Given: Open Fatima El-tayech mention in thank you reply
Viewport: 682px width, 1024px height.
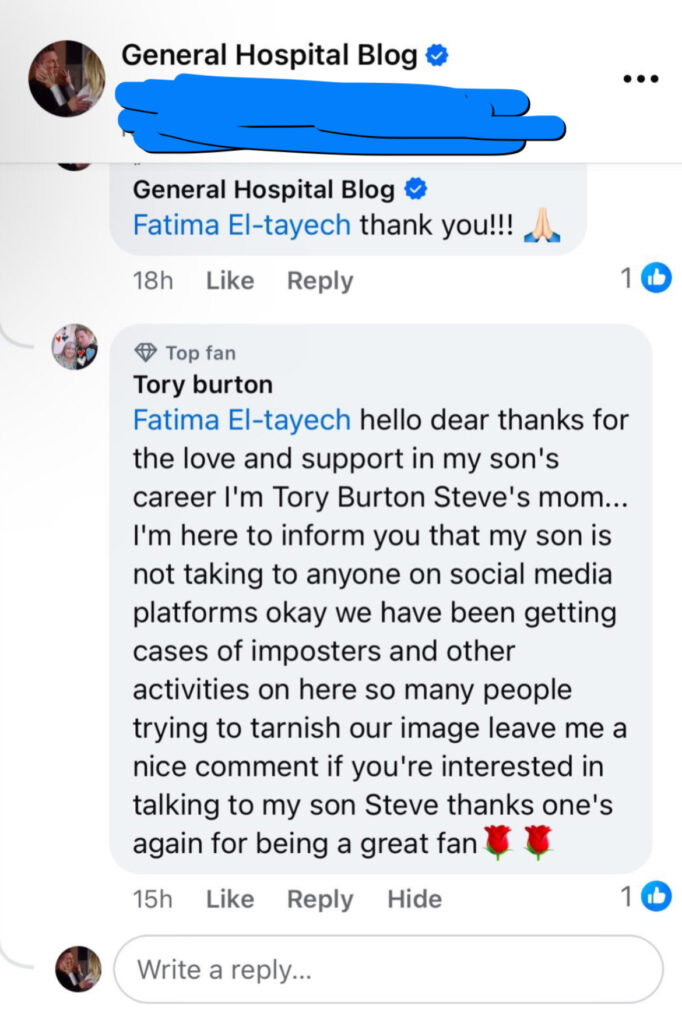Looking at the screenshot, I should pyautogui.click(x=242, y=225).
